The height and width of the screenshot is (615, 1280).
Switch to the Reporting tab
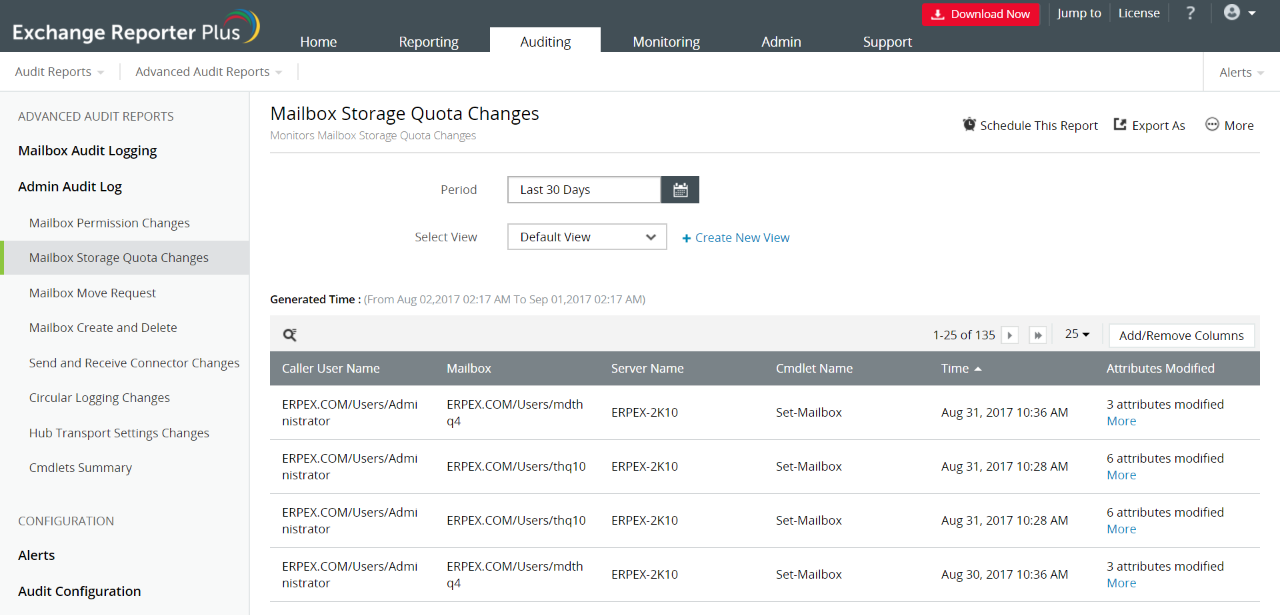(428, 42)
